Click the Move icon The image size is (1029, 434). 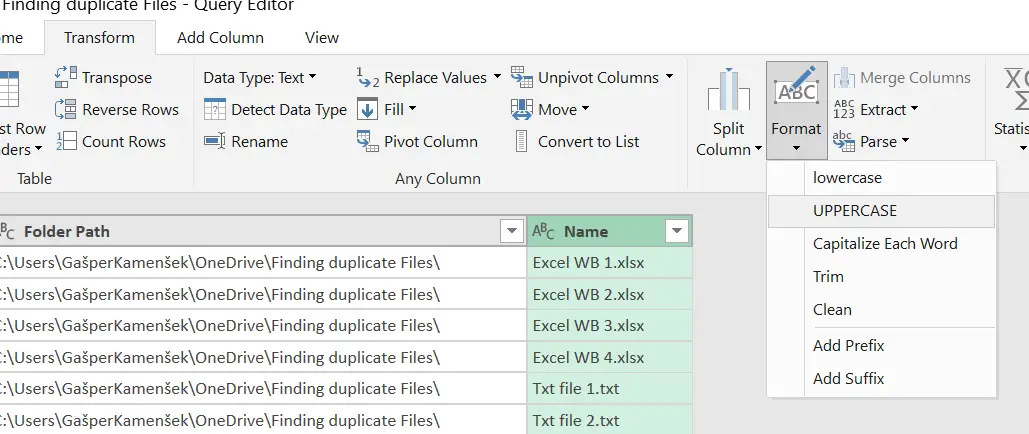pos(522,109)
